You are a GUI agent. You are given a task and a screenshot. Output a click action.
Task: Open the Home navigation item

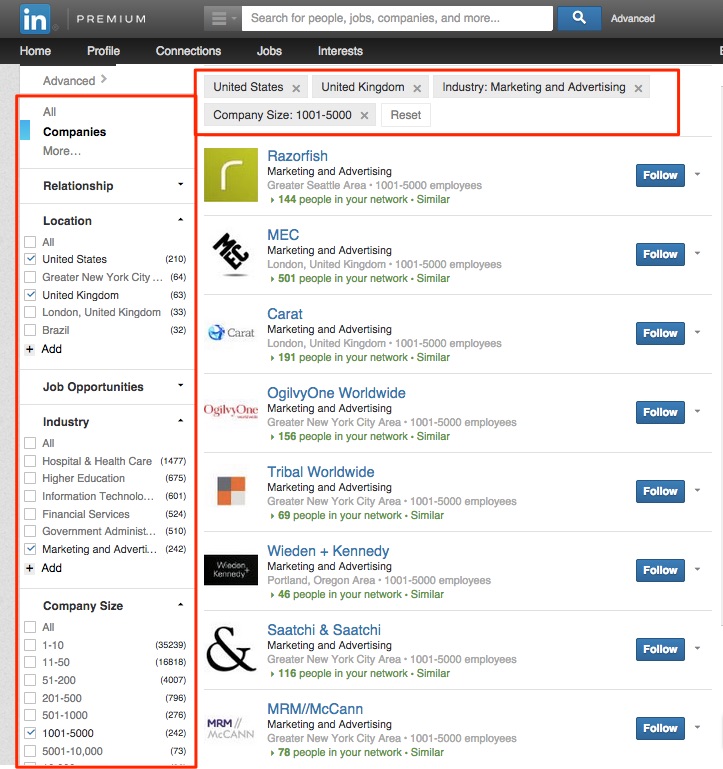(35, 51)
